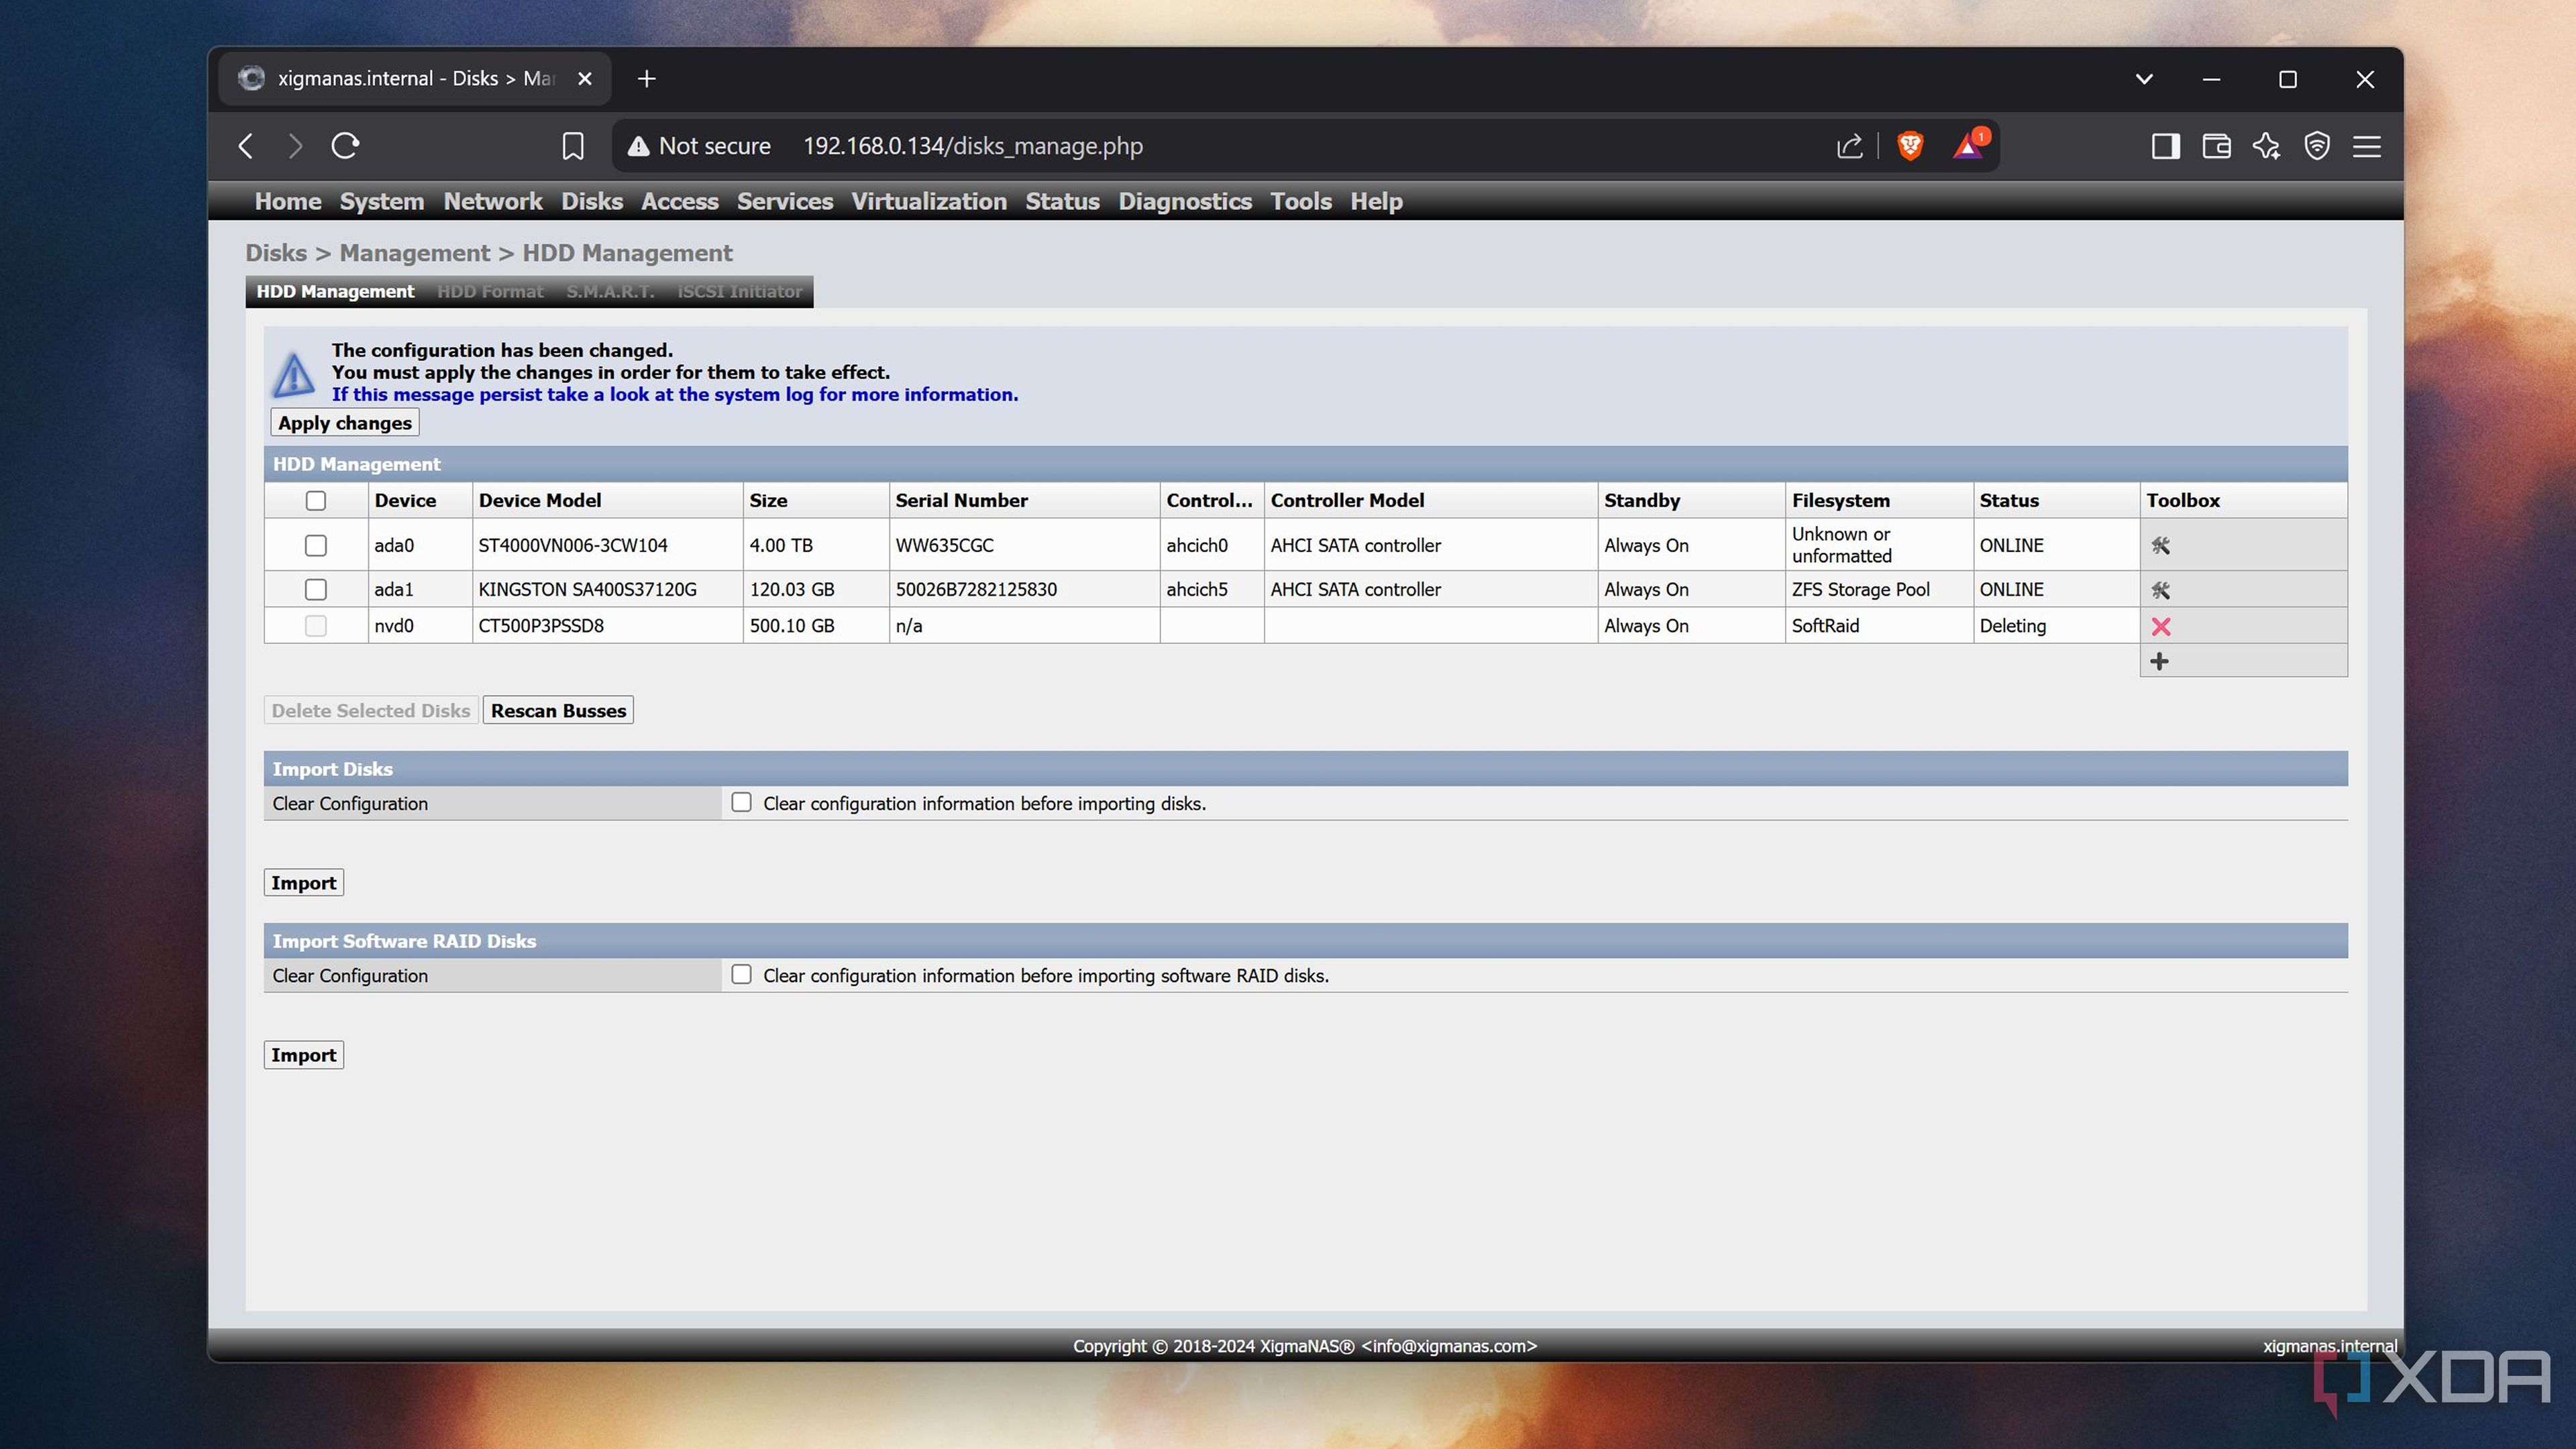Switch to the S.M.A.R.T. tab
The width and height of the screenshot is (2576, 1449).
tap(610, 292)
